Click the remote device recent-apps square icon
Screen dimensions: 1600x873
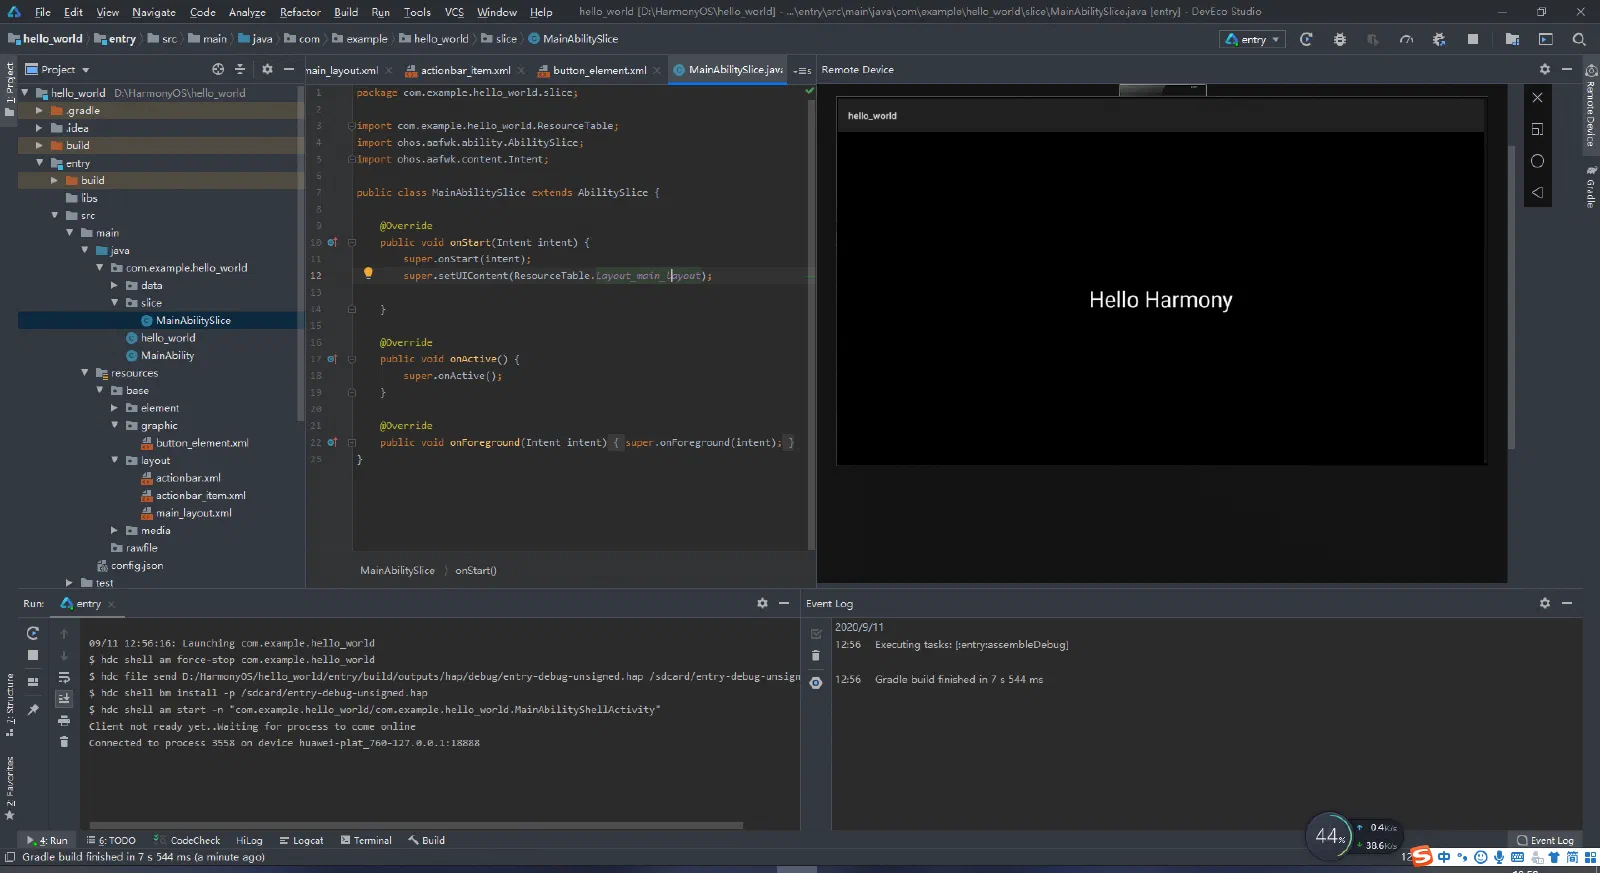click(1537, 129)
